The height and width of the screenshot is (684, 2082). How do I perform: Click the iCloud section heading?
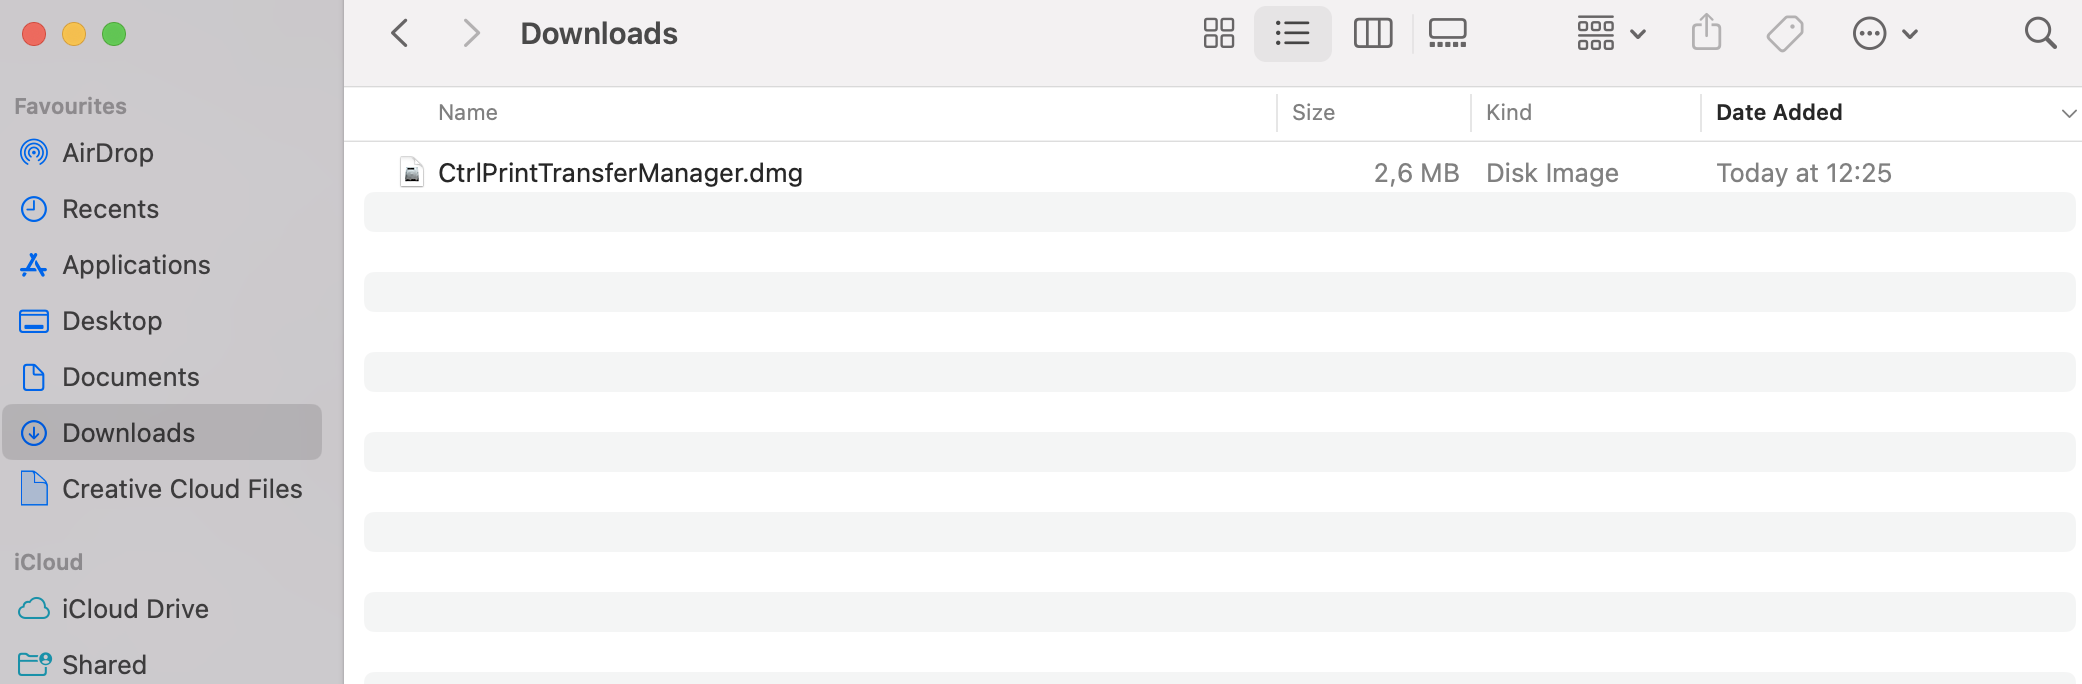[x=48, y=562]
